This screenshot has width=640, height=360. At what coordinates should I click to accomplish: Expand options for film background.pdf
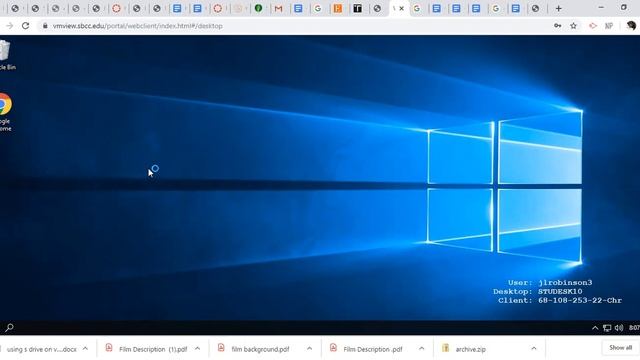[x=309, y=349]
